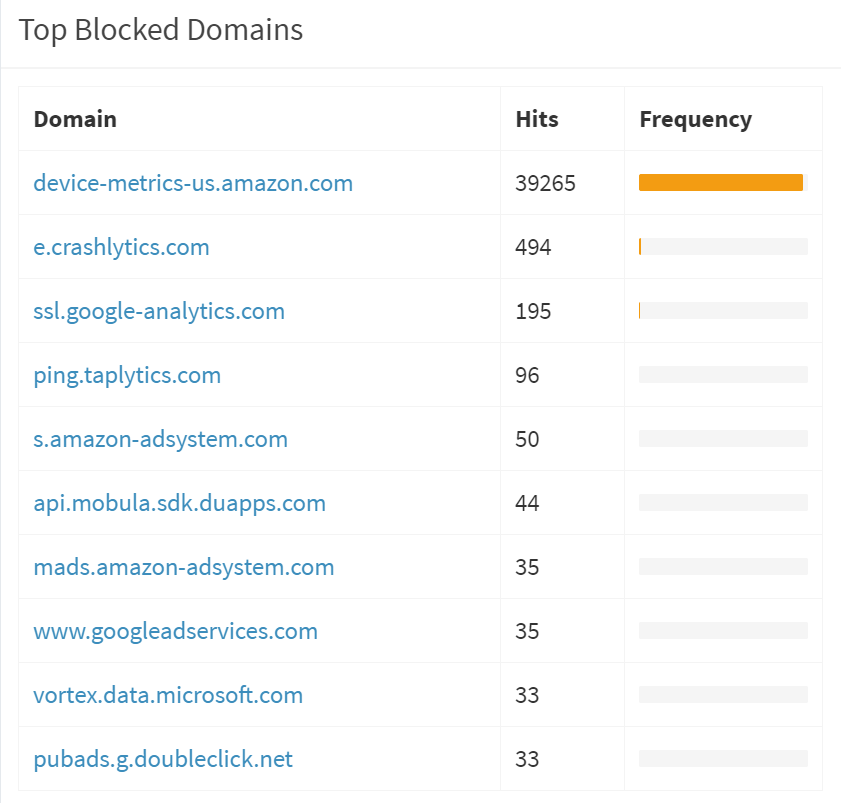The width and height of the screenshot is (841, 803).
Task: Click the www.googleadservices.com link
Action: [175, 631]
